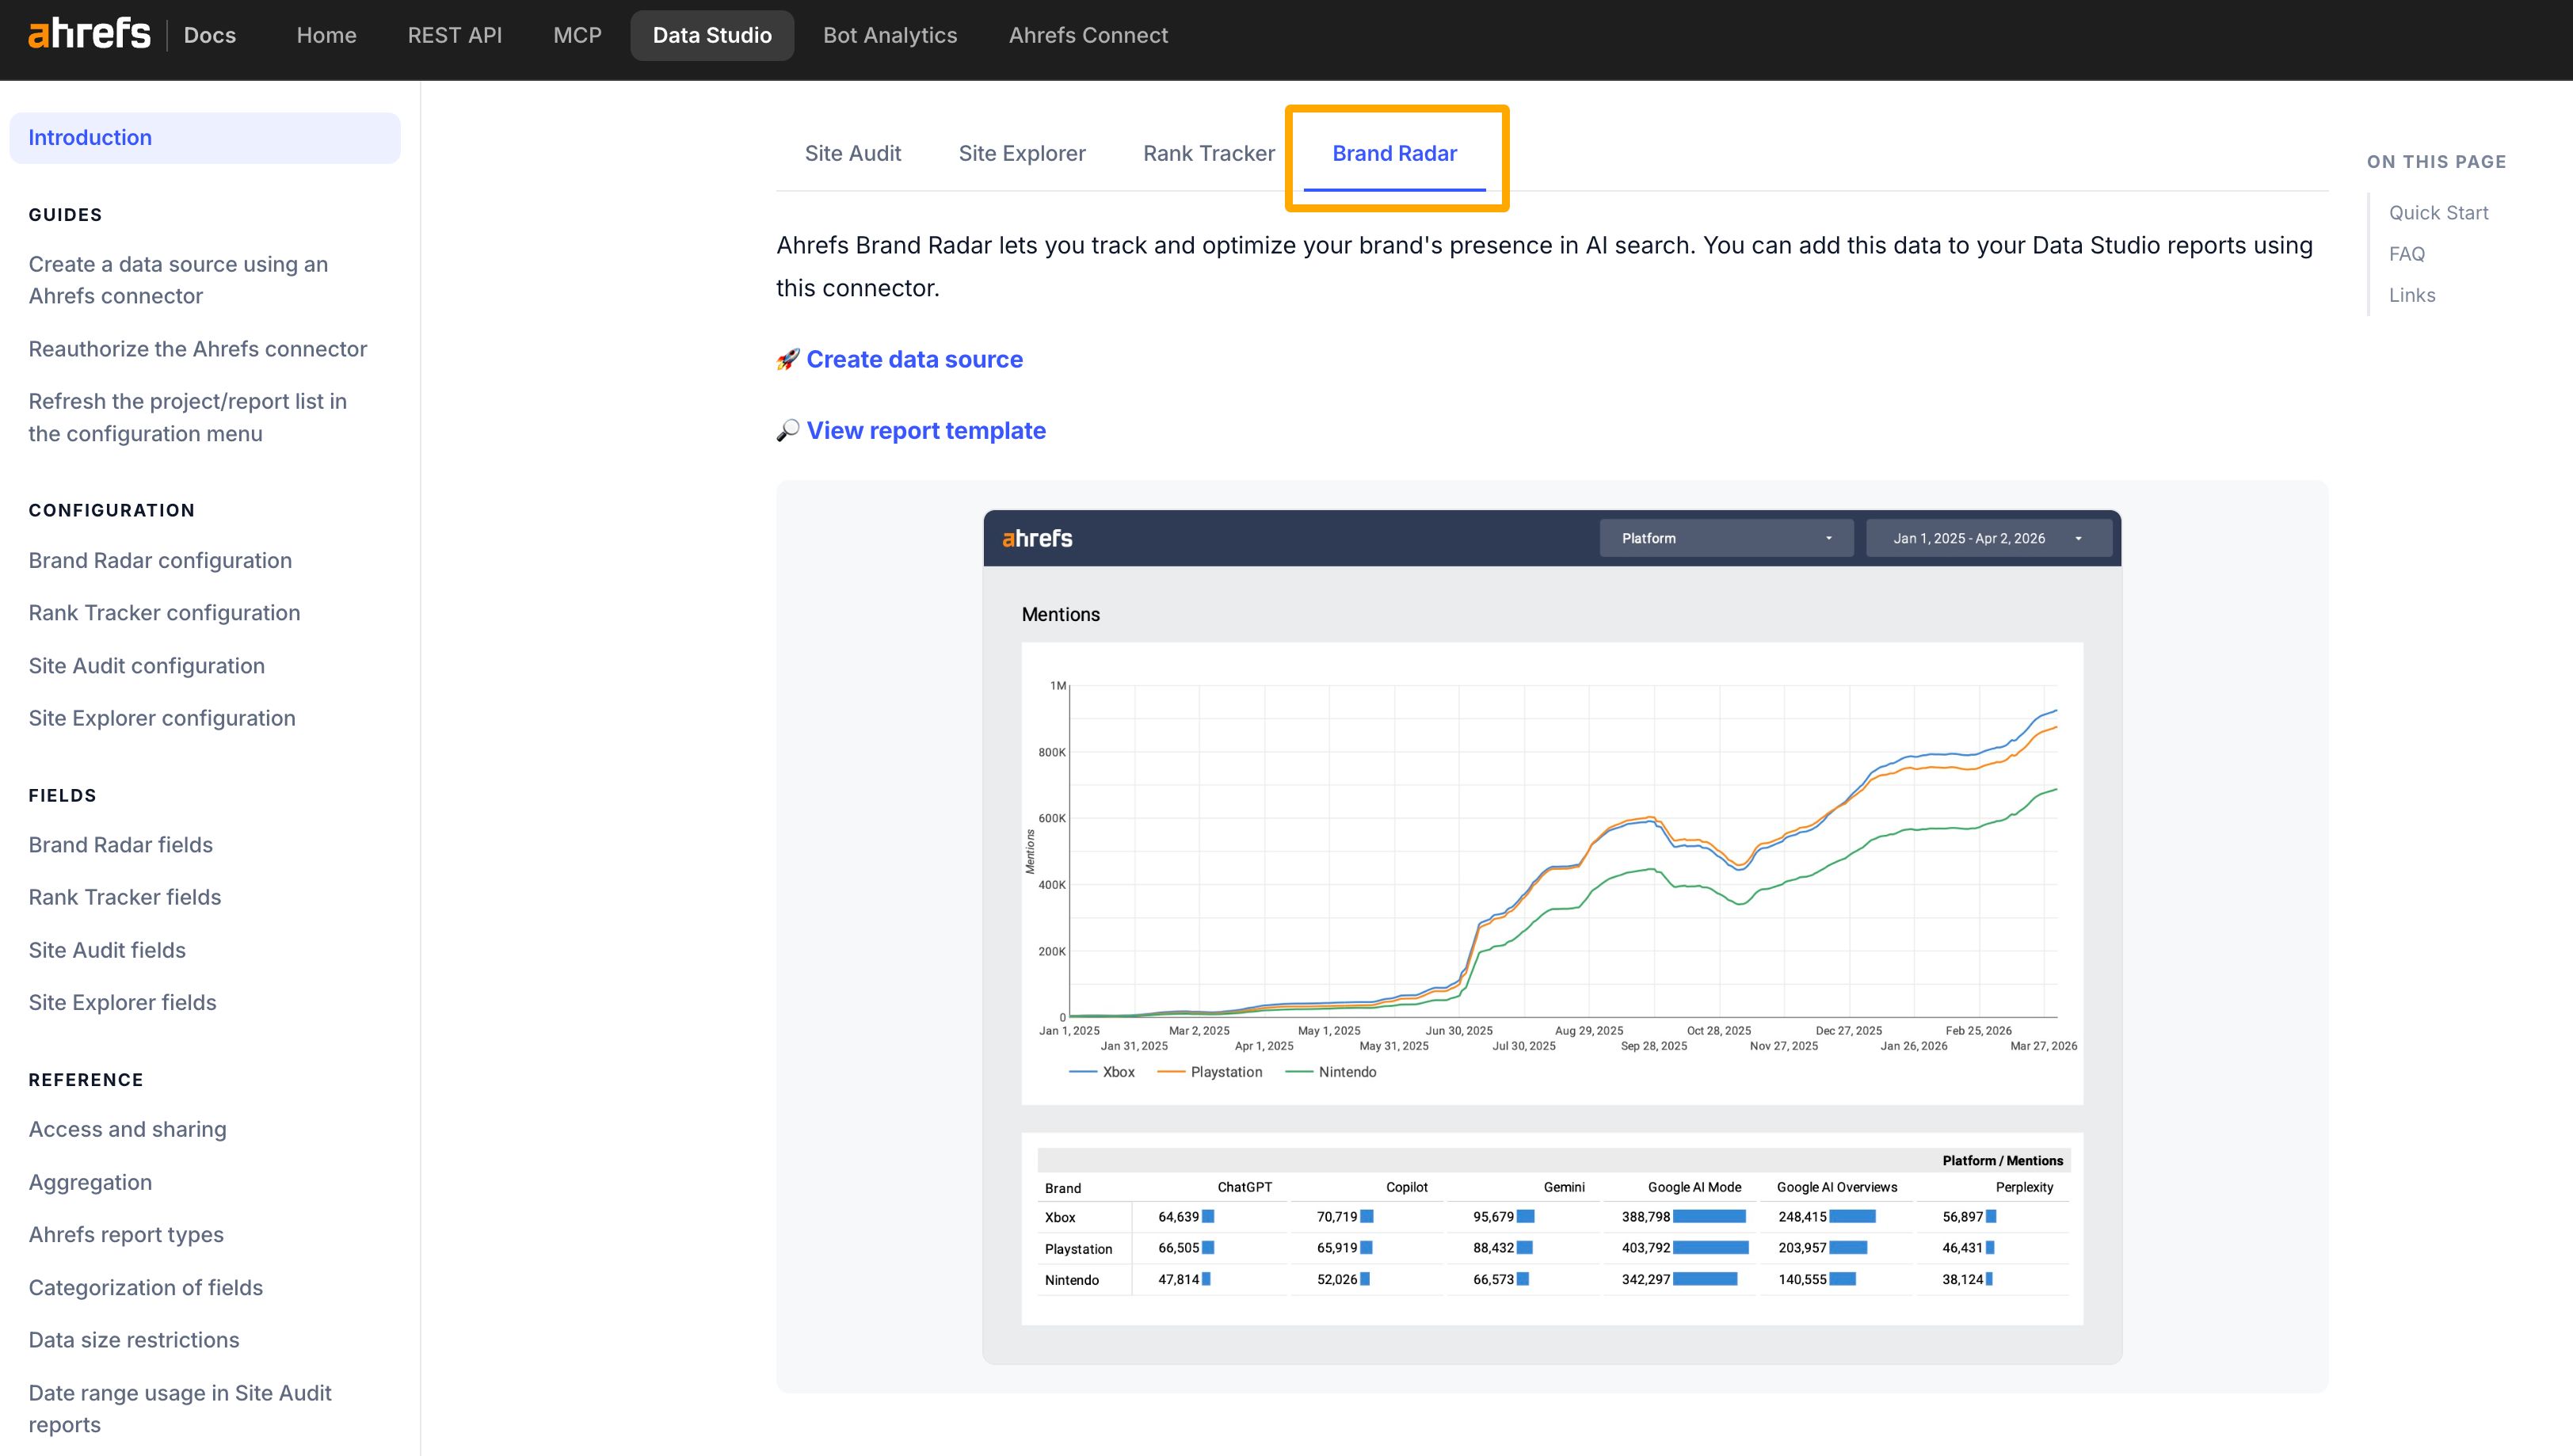Image resolution: width=2573 pixels, height=1456 pixels.
Task: Open Site Explorer fields page
Action: [122, 1003]
